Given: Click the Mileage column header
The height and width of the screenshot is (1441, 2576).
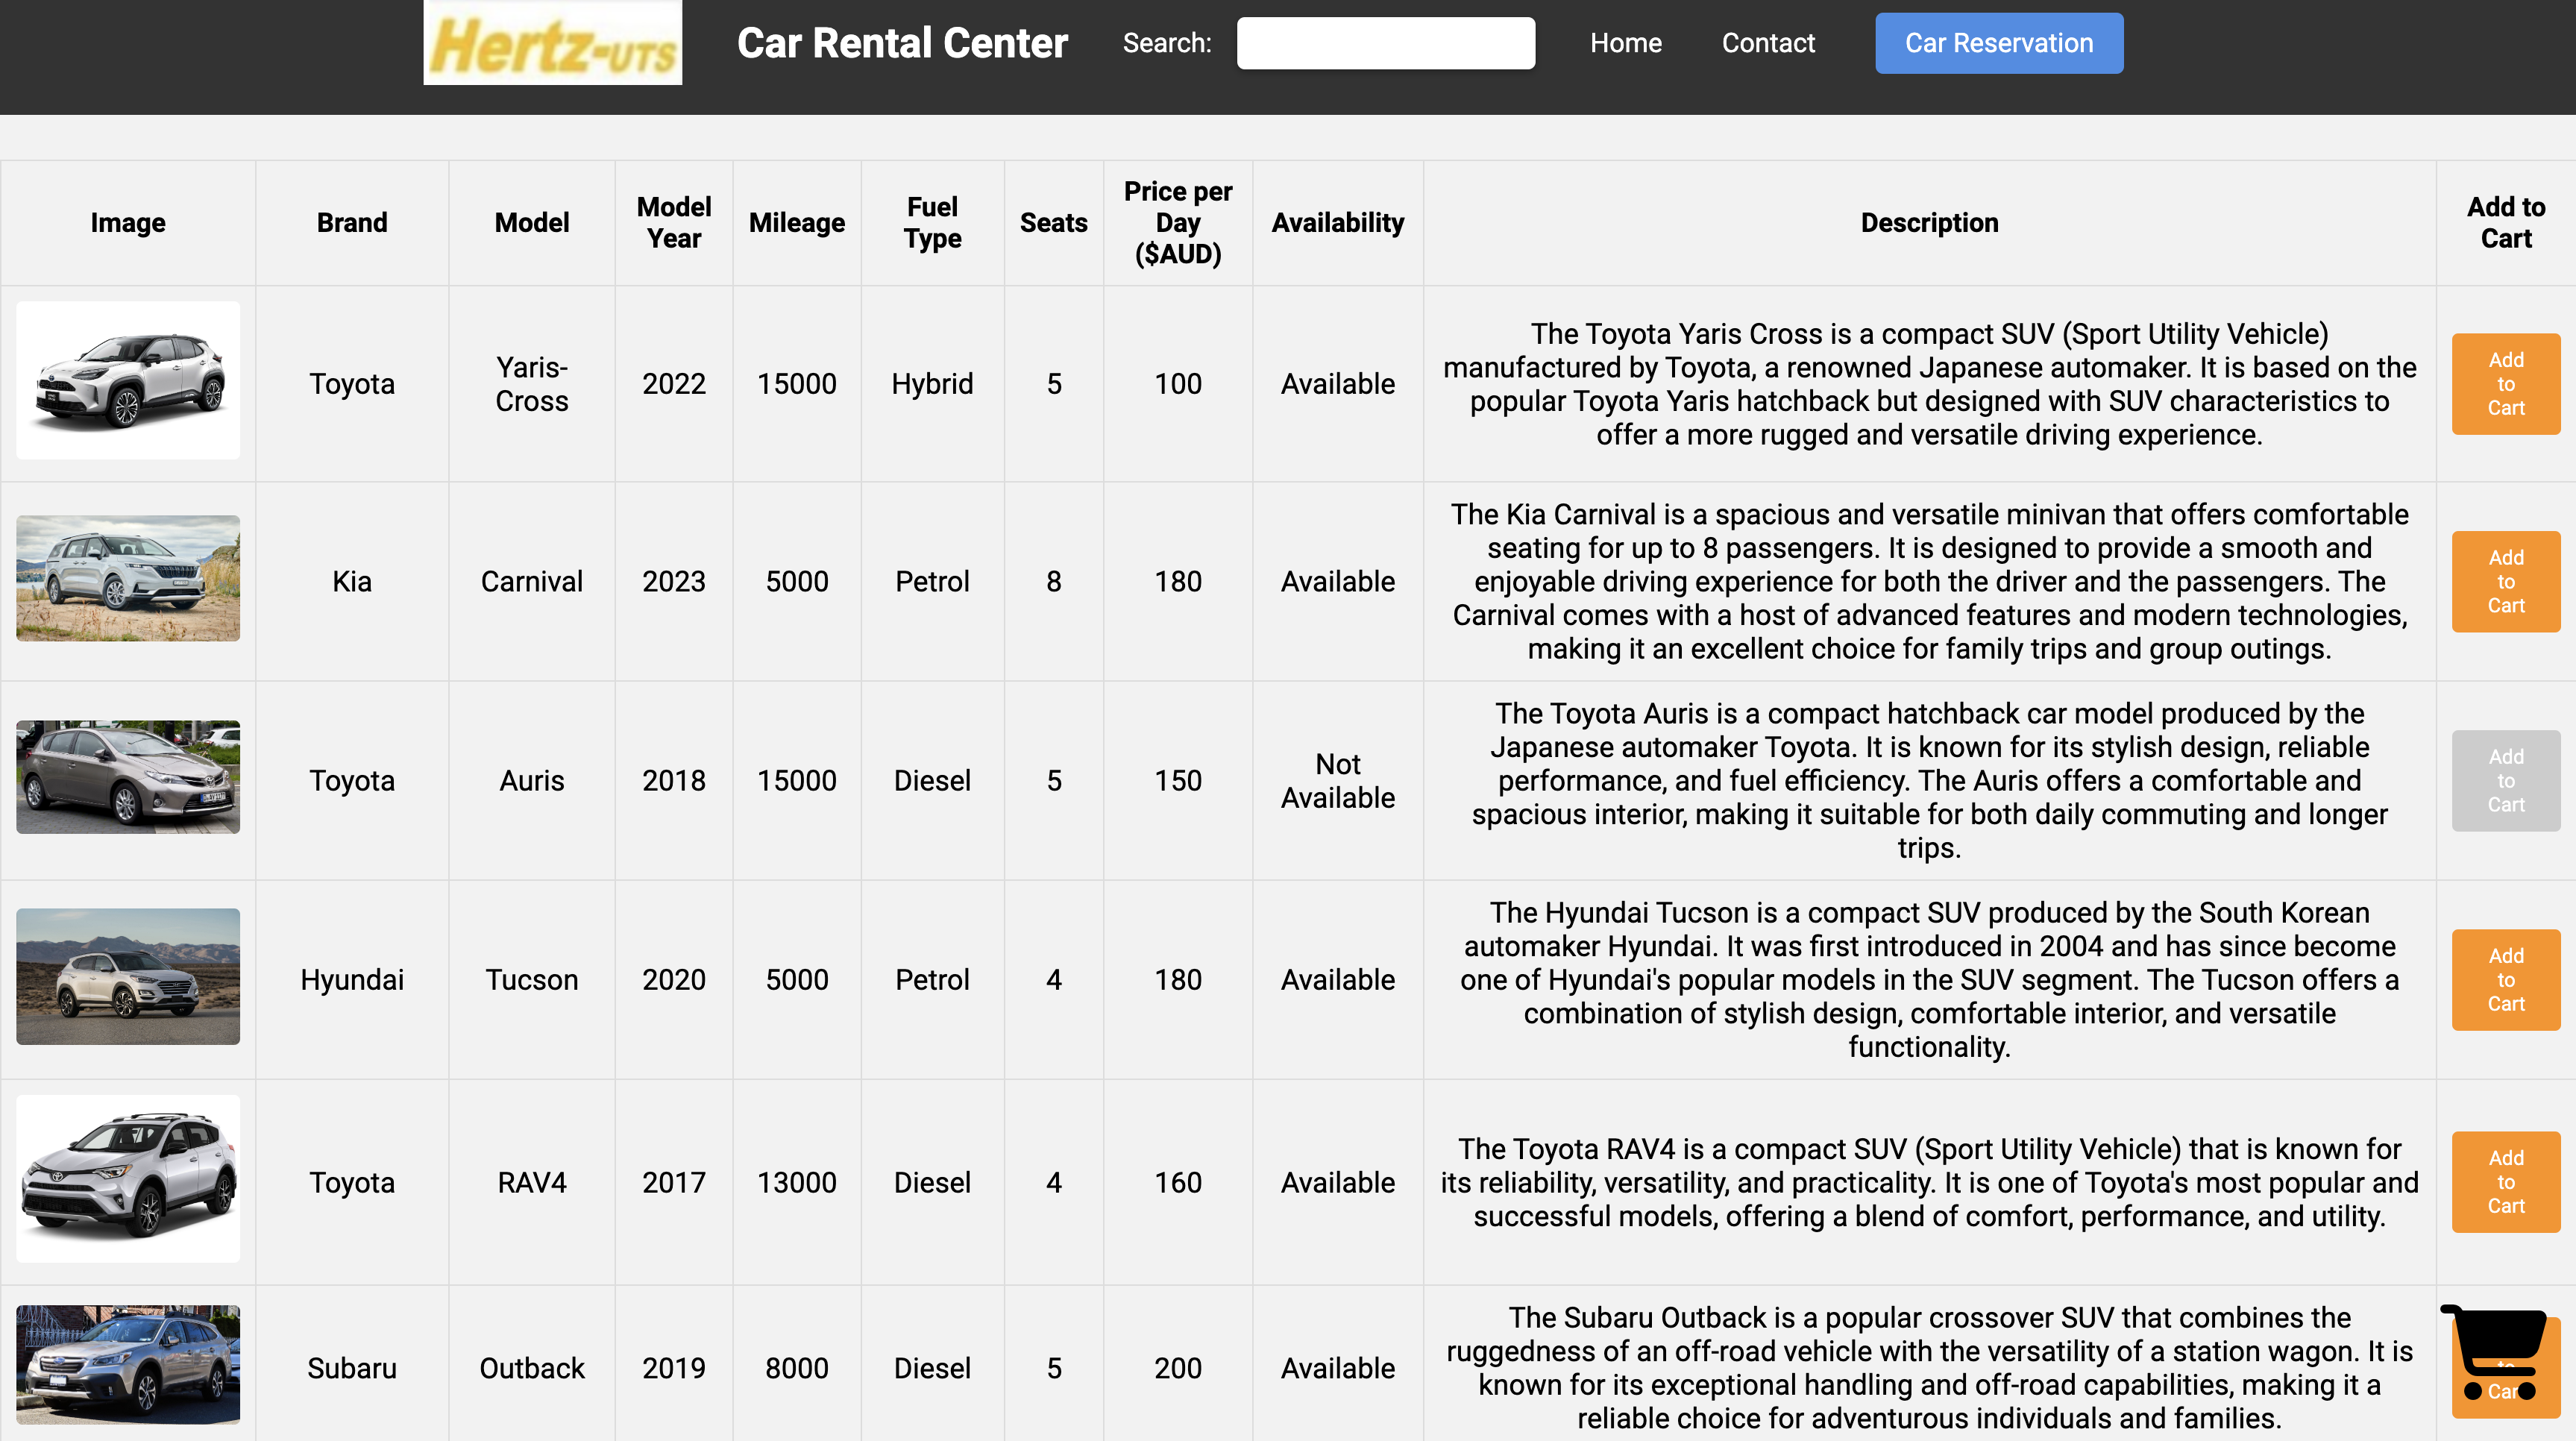Looking at the screenshot, I should [797, 223].
